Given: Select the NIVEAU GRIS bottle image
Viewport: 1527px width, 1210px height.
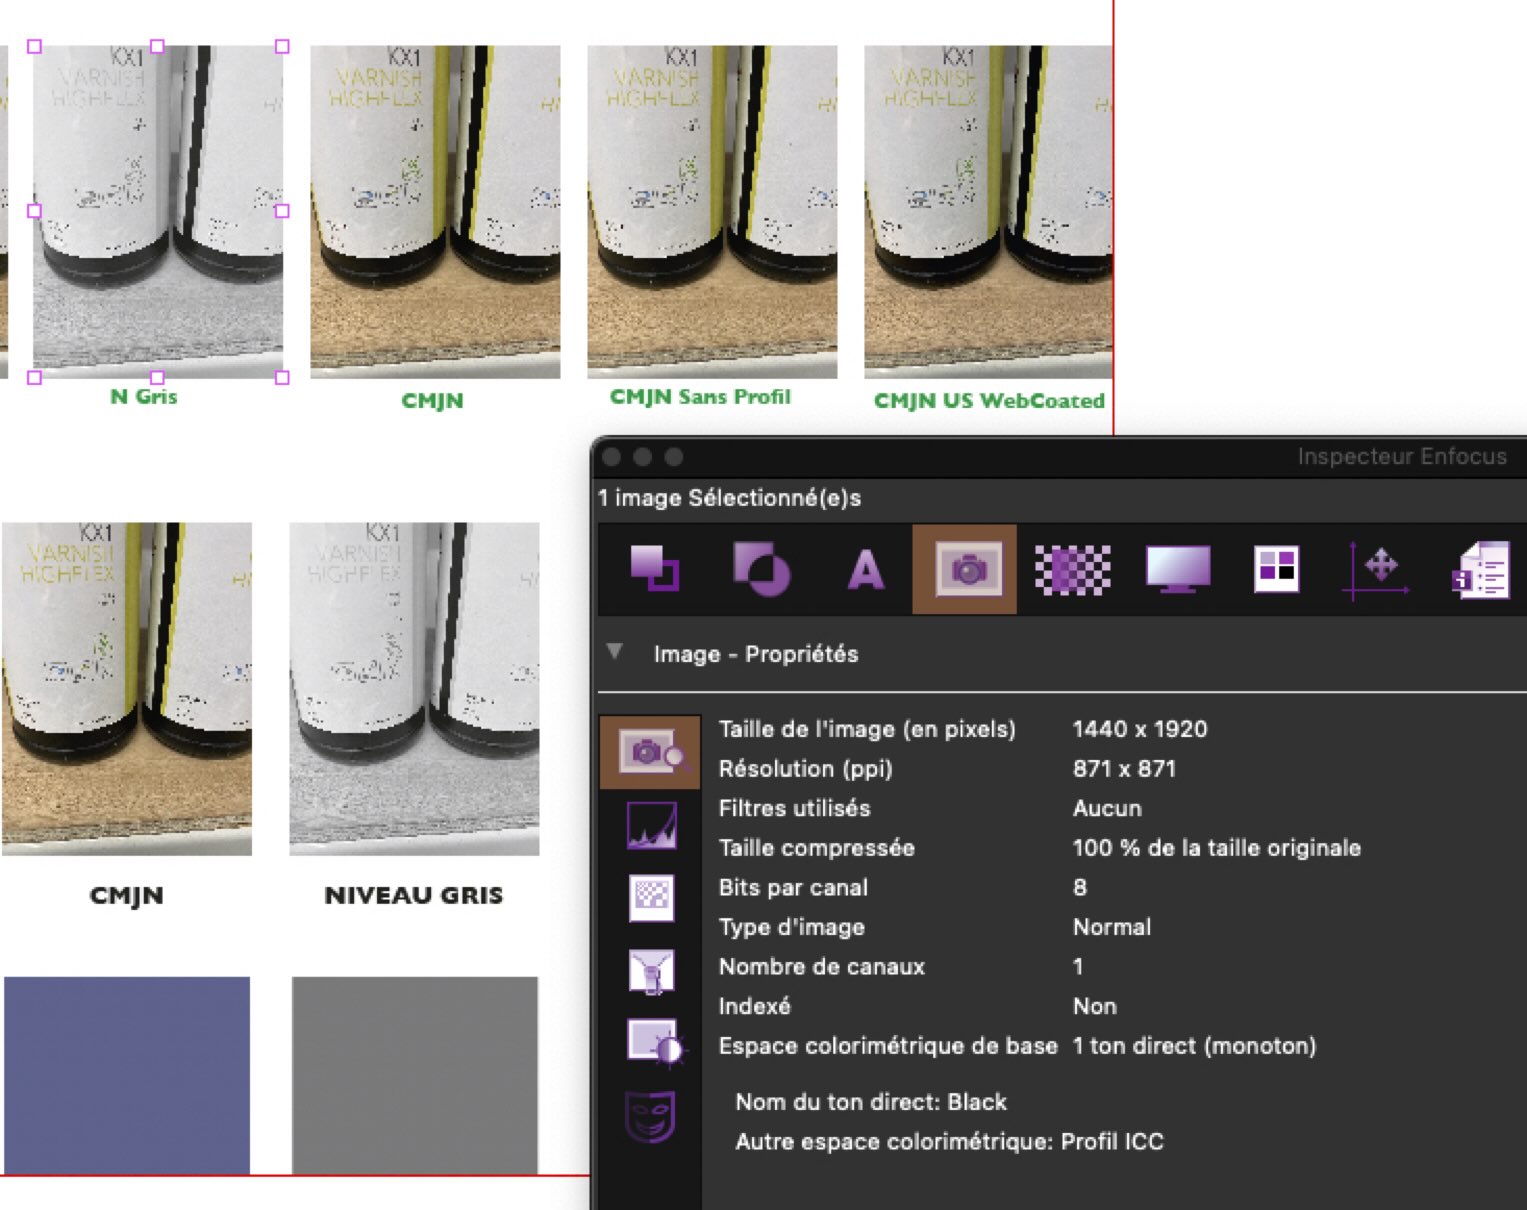Looking at the screenshot, I should pyautogui.click(x=414, y=688).
